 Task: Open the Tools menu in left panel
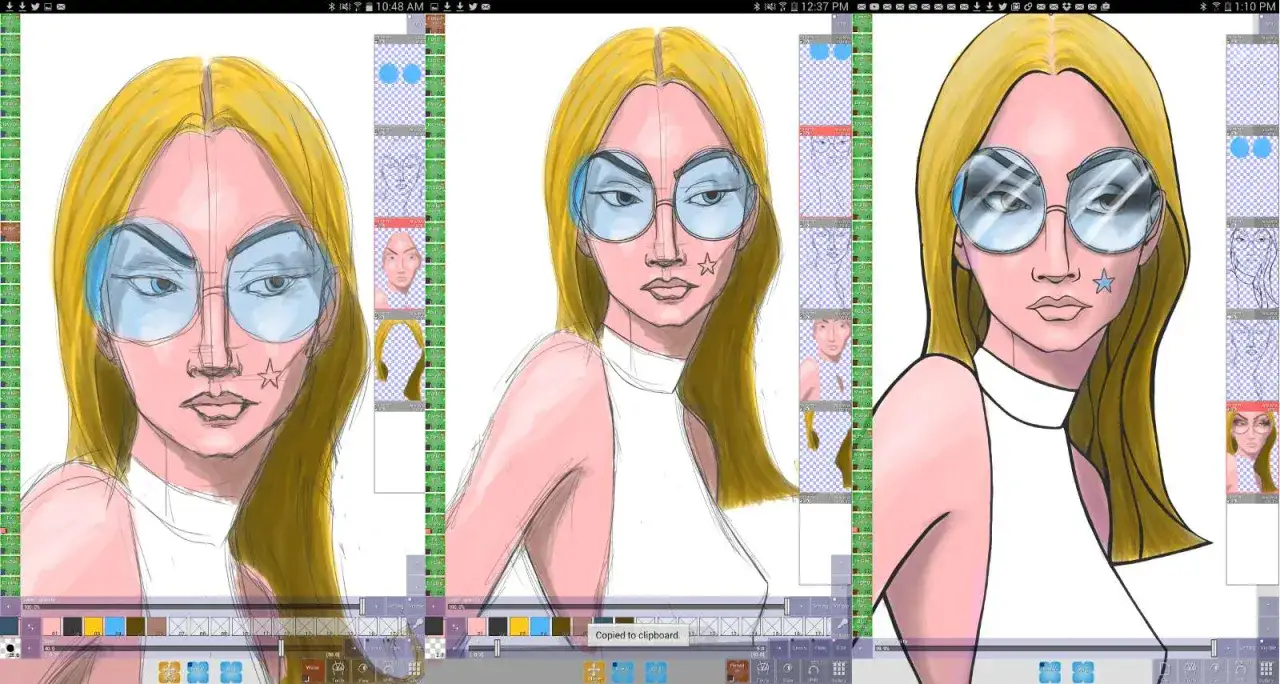(x=338, y=672)
